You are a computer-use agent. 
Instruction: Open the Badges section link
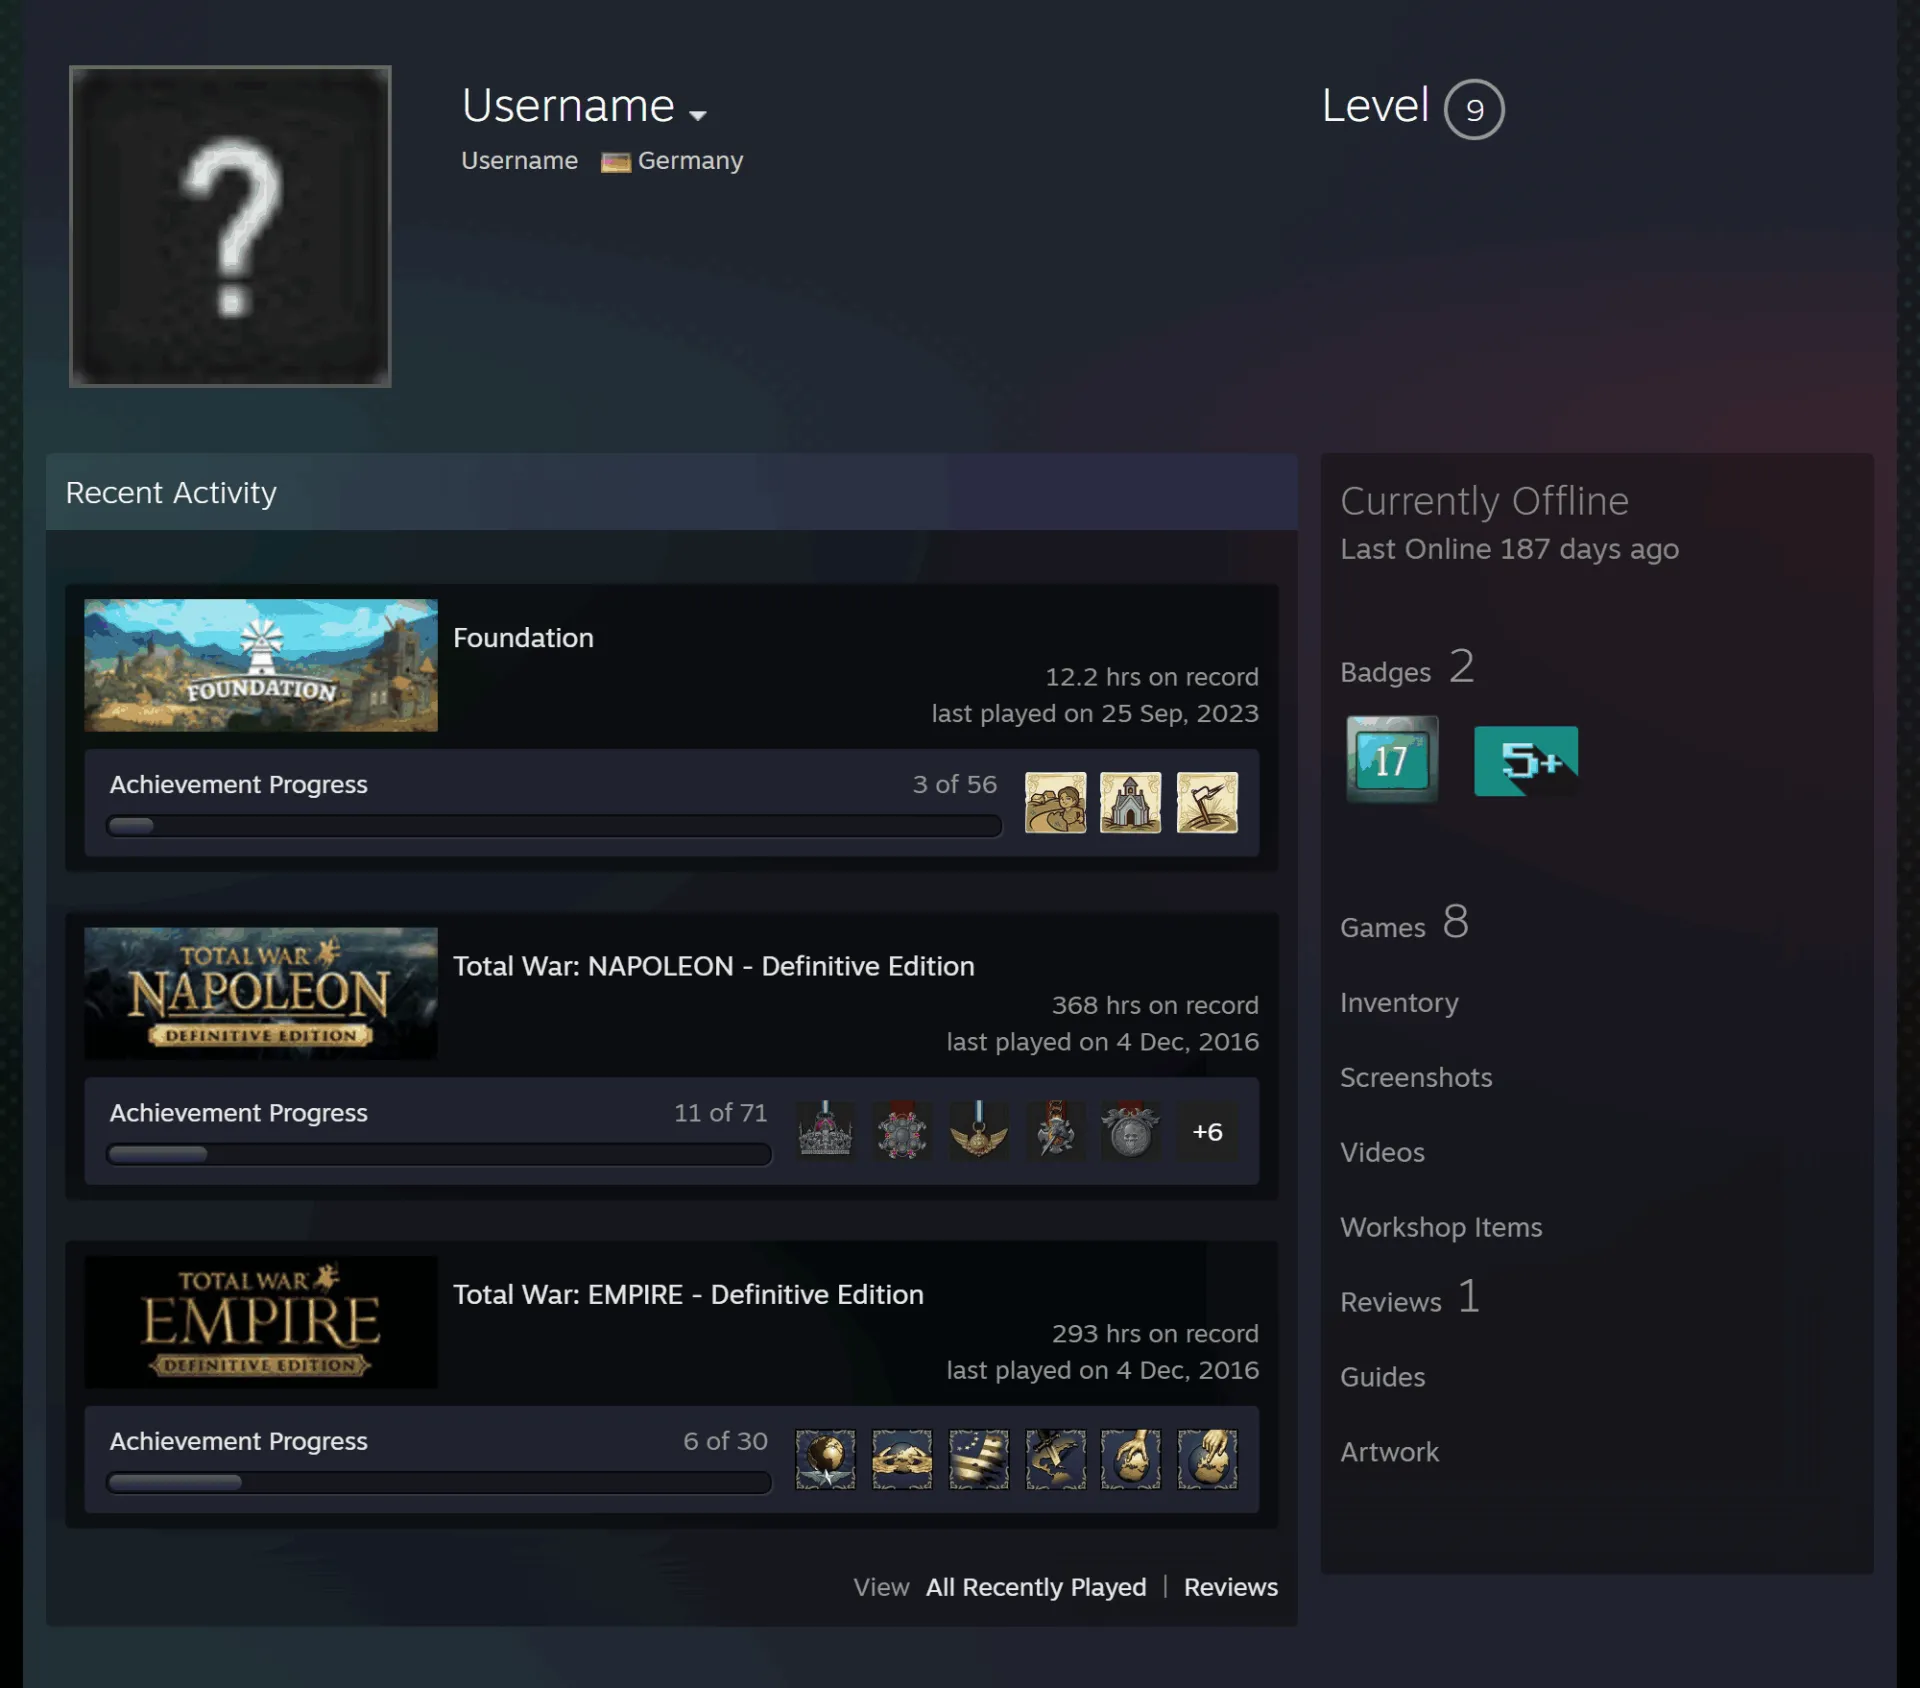[x=1407, y=668]
